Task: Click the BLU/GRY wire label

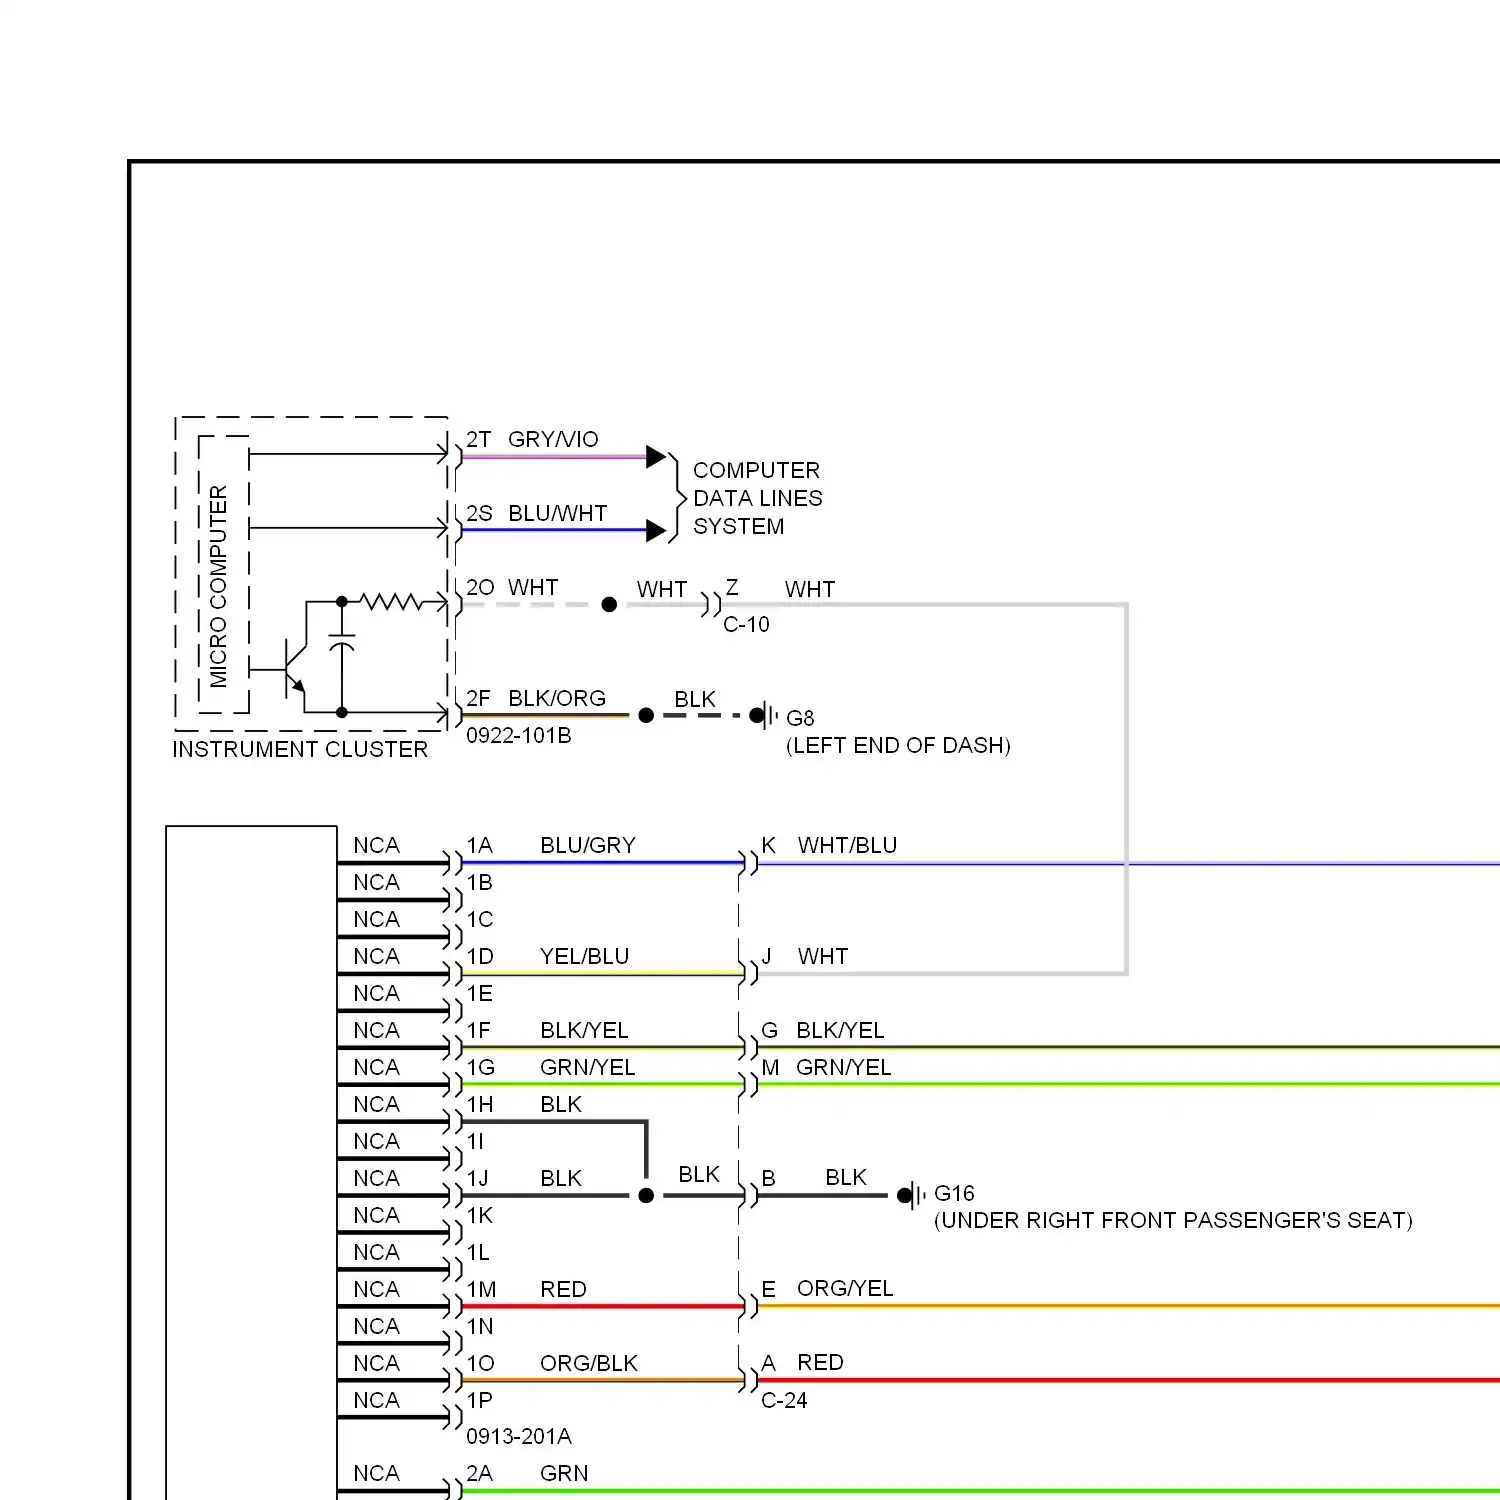Action: [588, 845]
